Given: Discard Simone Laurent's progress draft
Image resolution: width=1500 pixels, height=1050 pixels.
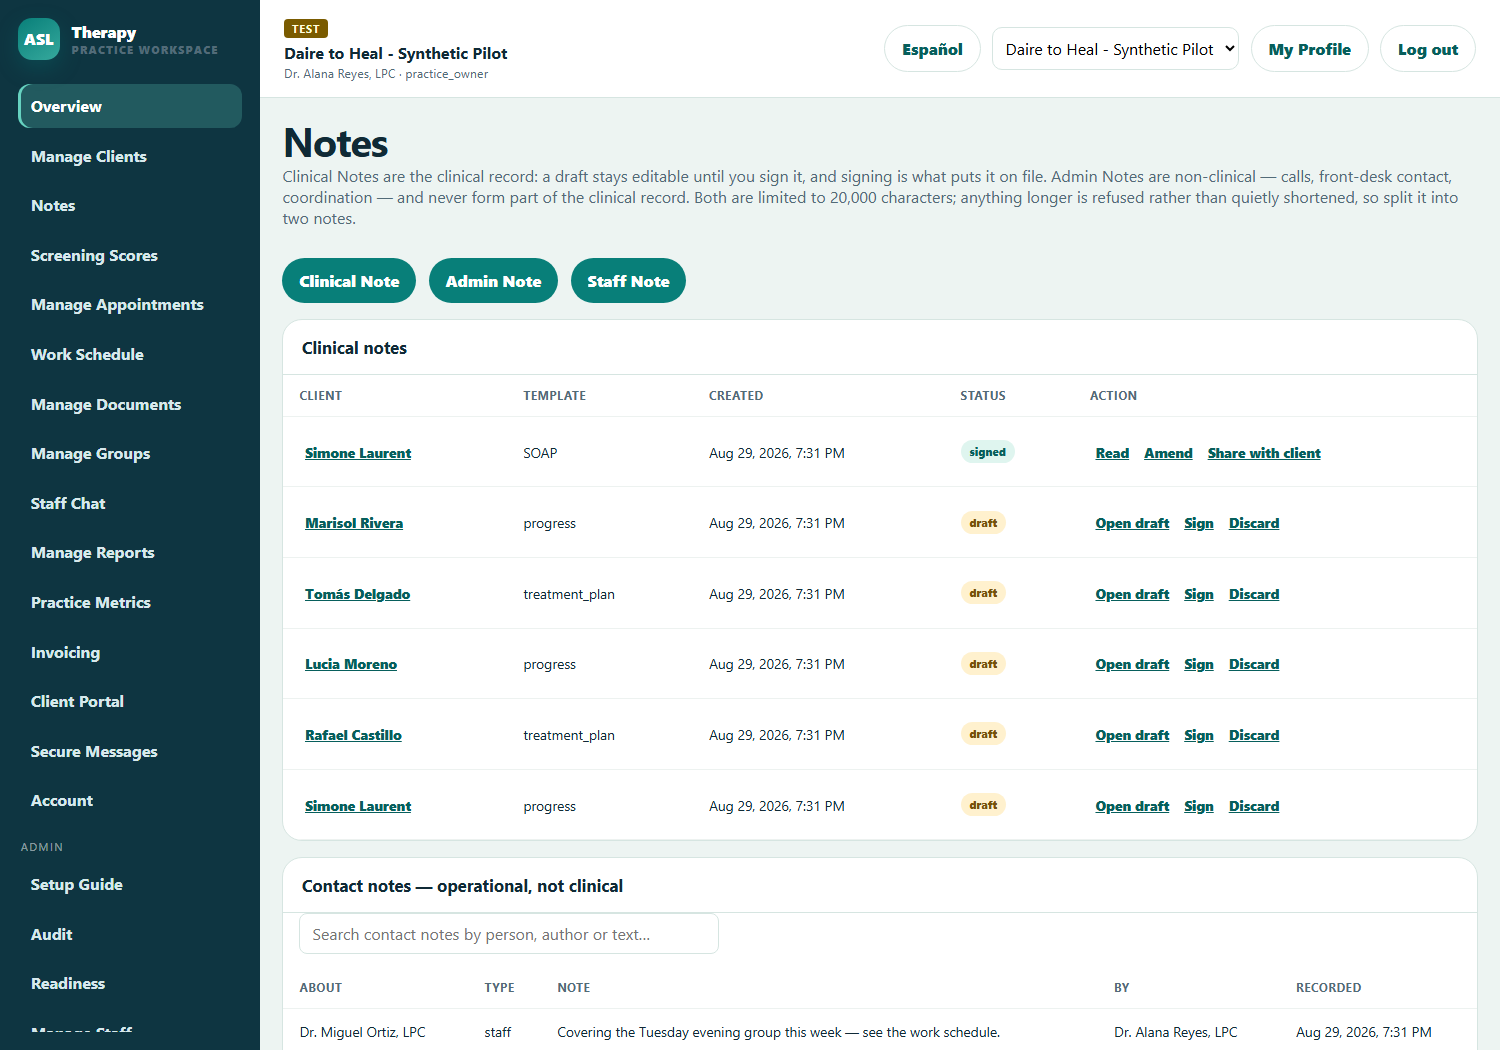Looking at the screenshot, I should [x=1254, y=806].
